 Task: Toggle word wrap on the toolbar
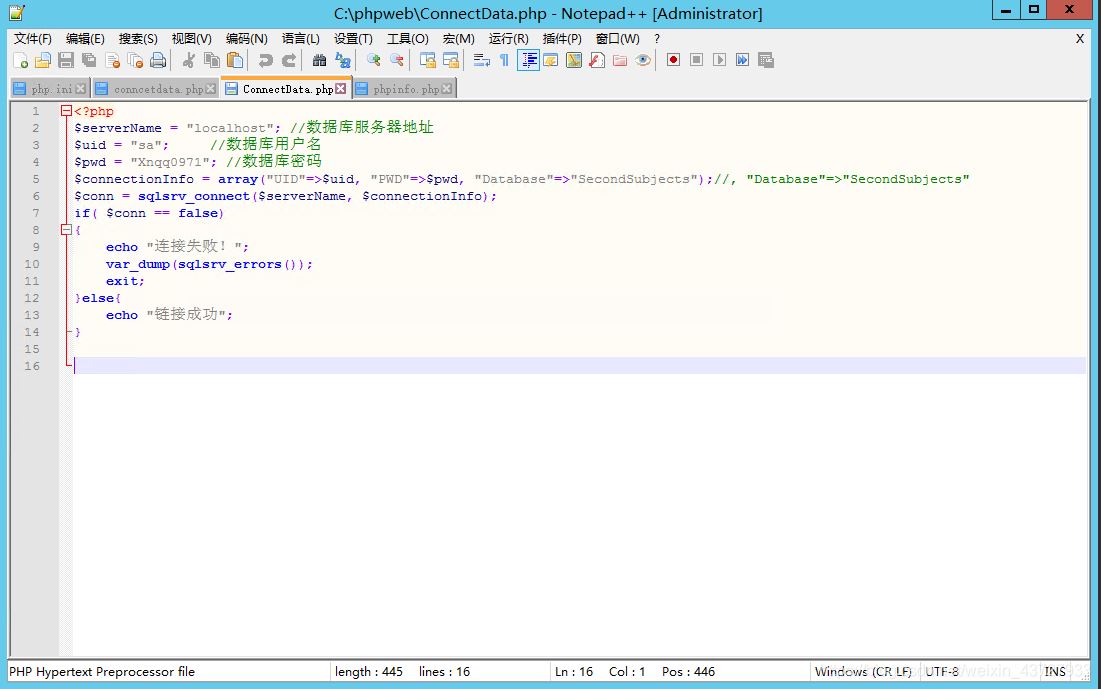[x=481, y=60]
